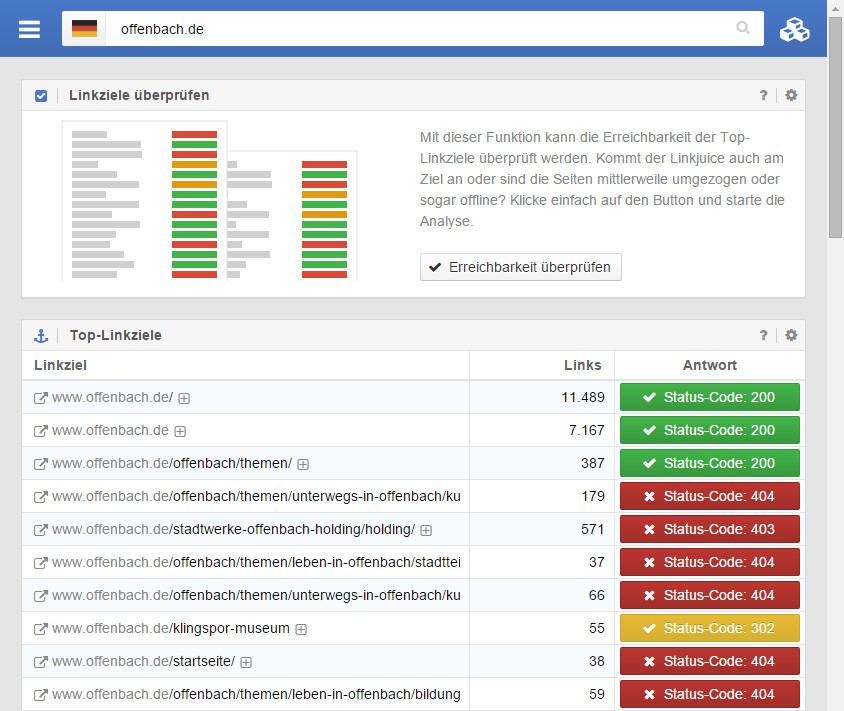844x711 pixels.
Task: Open the cubes module icon
Action: click(796, 30)
